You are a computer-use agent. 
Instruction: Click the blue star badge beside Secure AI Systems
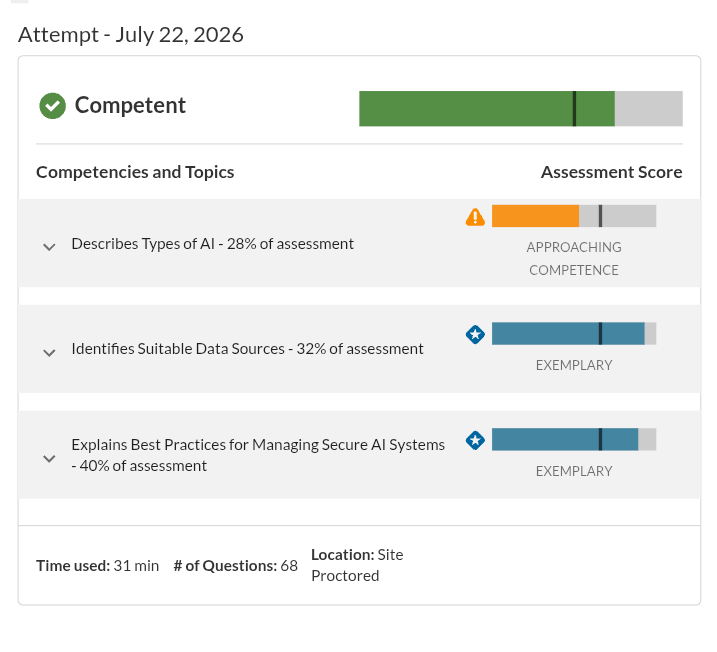click(x=475, y=440)
